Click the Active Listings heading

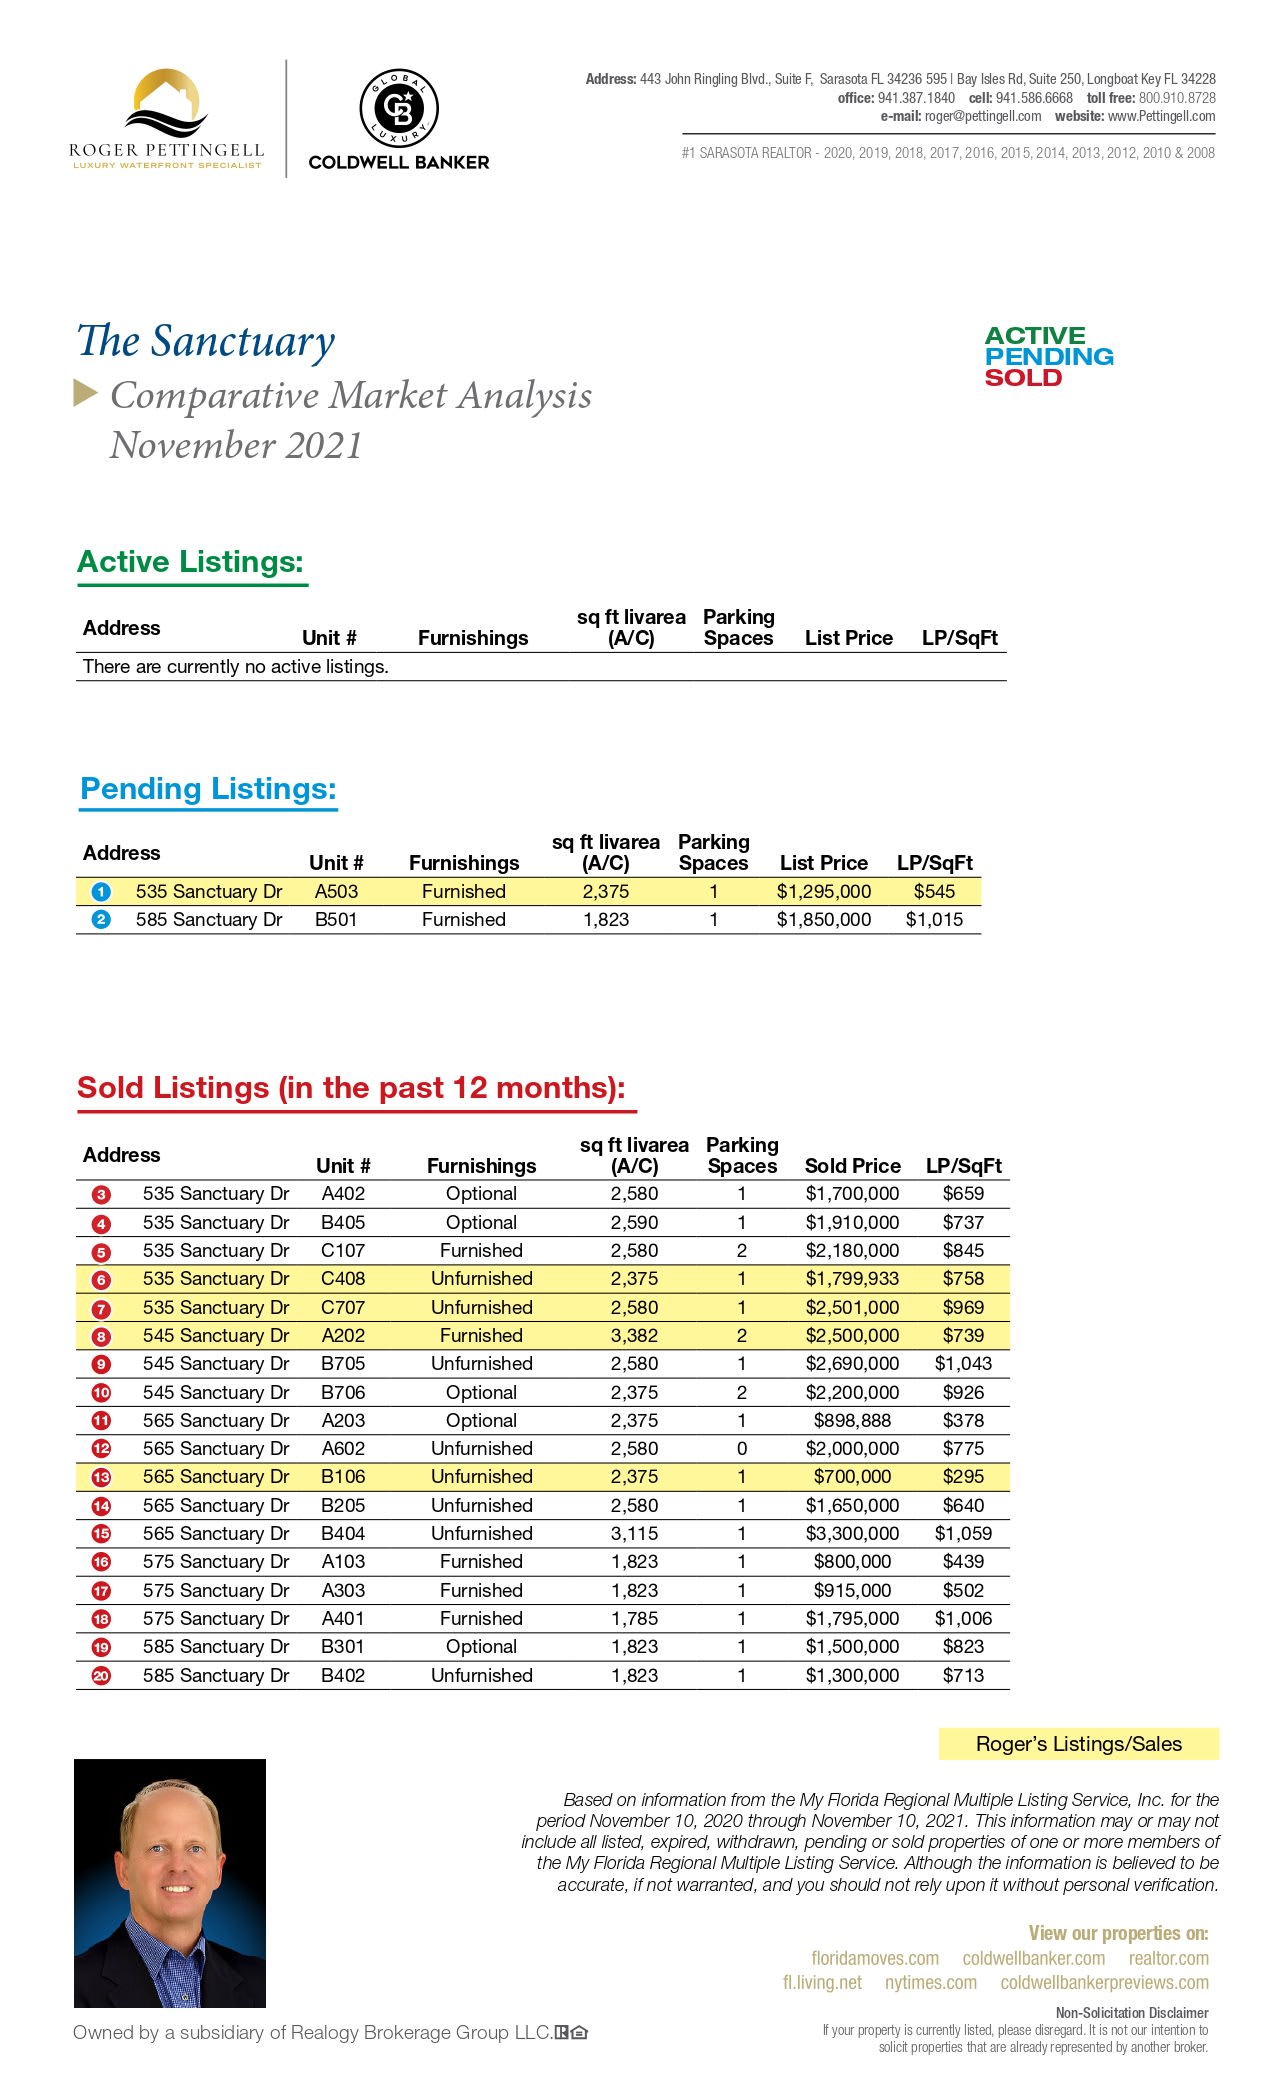click(191, 562)
